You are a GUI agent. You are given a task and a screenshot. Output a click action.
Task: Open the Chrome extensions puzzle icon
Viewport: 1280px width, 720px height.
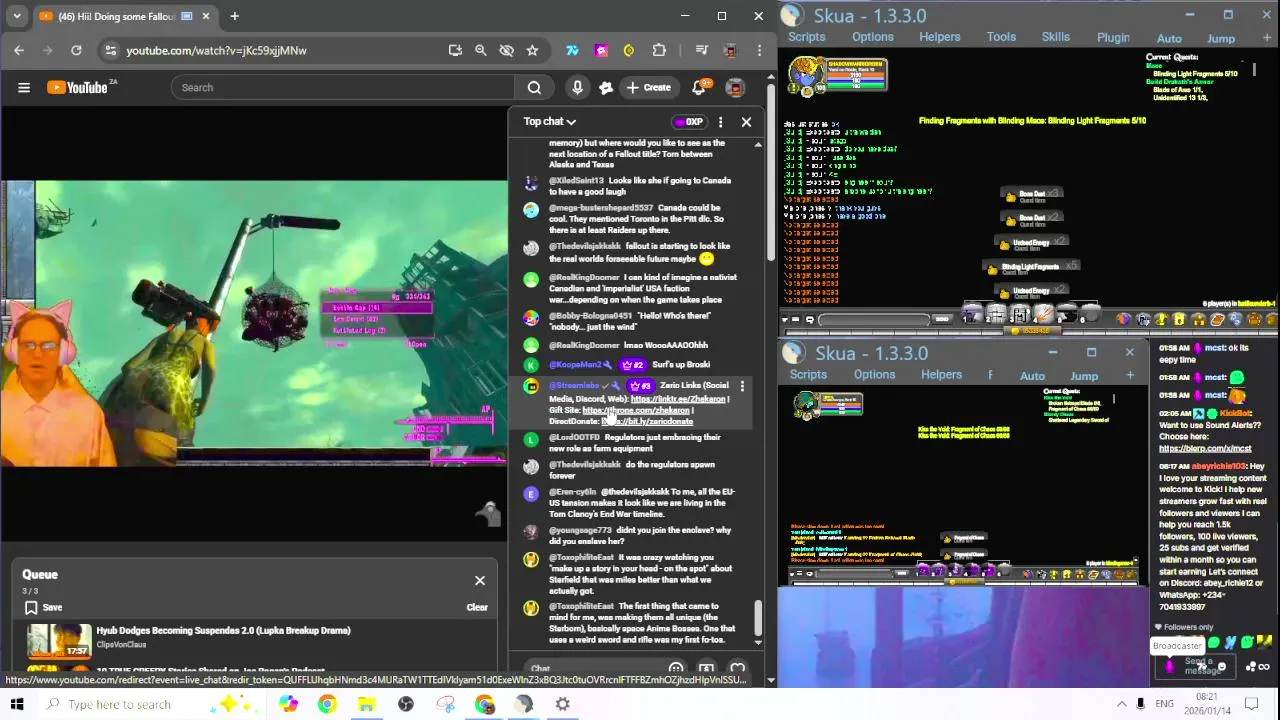[659, 50]
